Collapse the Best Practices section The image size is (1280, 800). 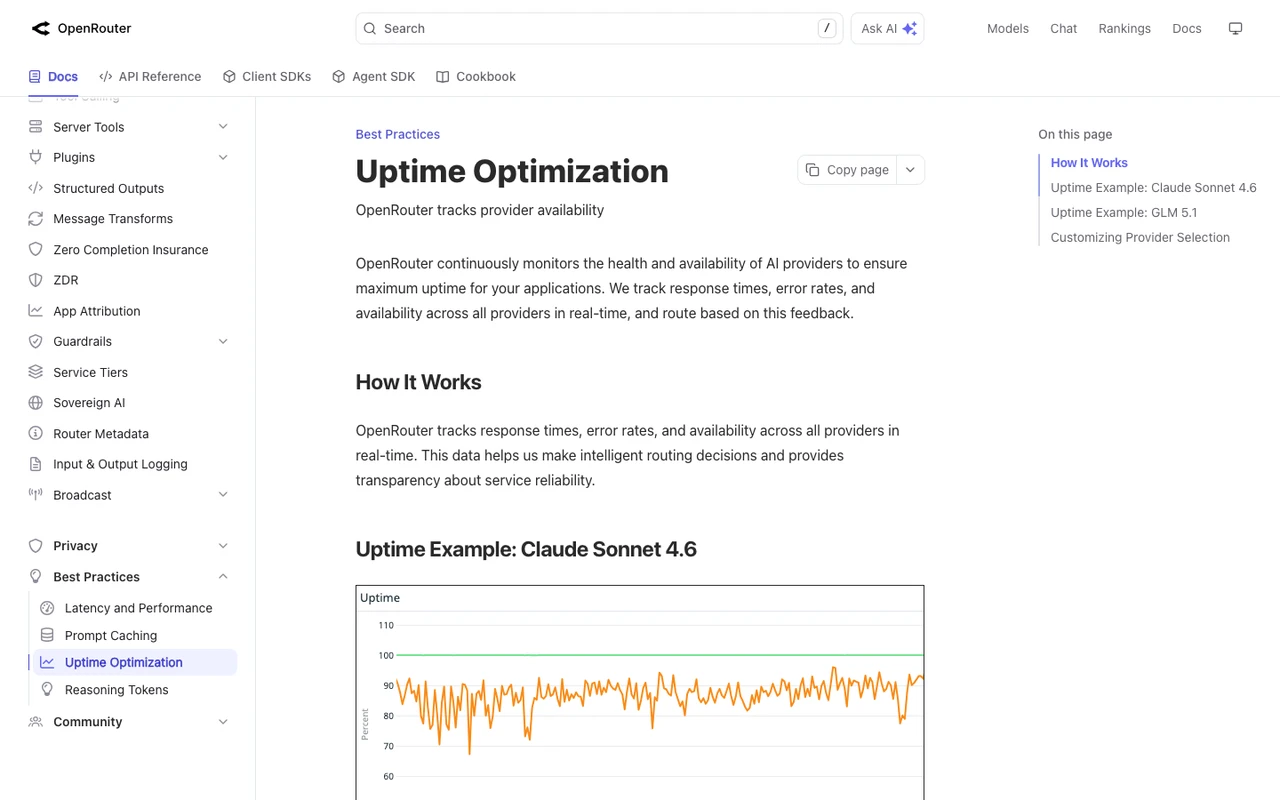(x=223, y=576)
